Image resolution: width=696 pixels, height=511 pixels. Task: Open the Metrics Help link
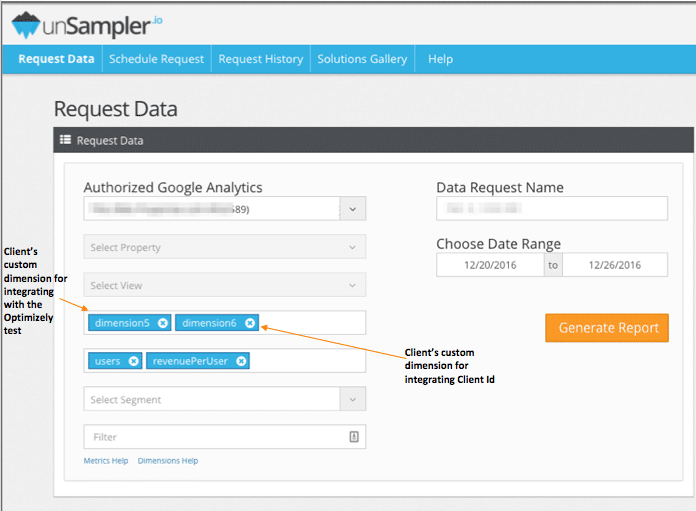click(x=106, y=461)
